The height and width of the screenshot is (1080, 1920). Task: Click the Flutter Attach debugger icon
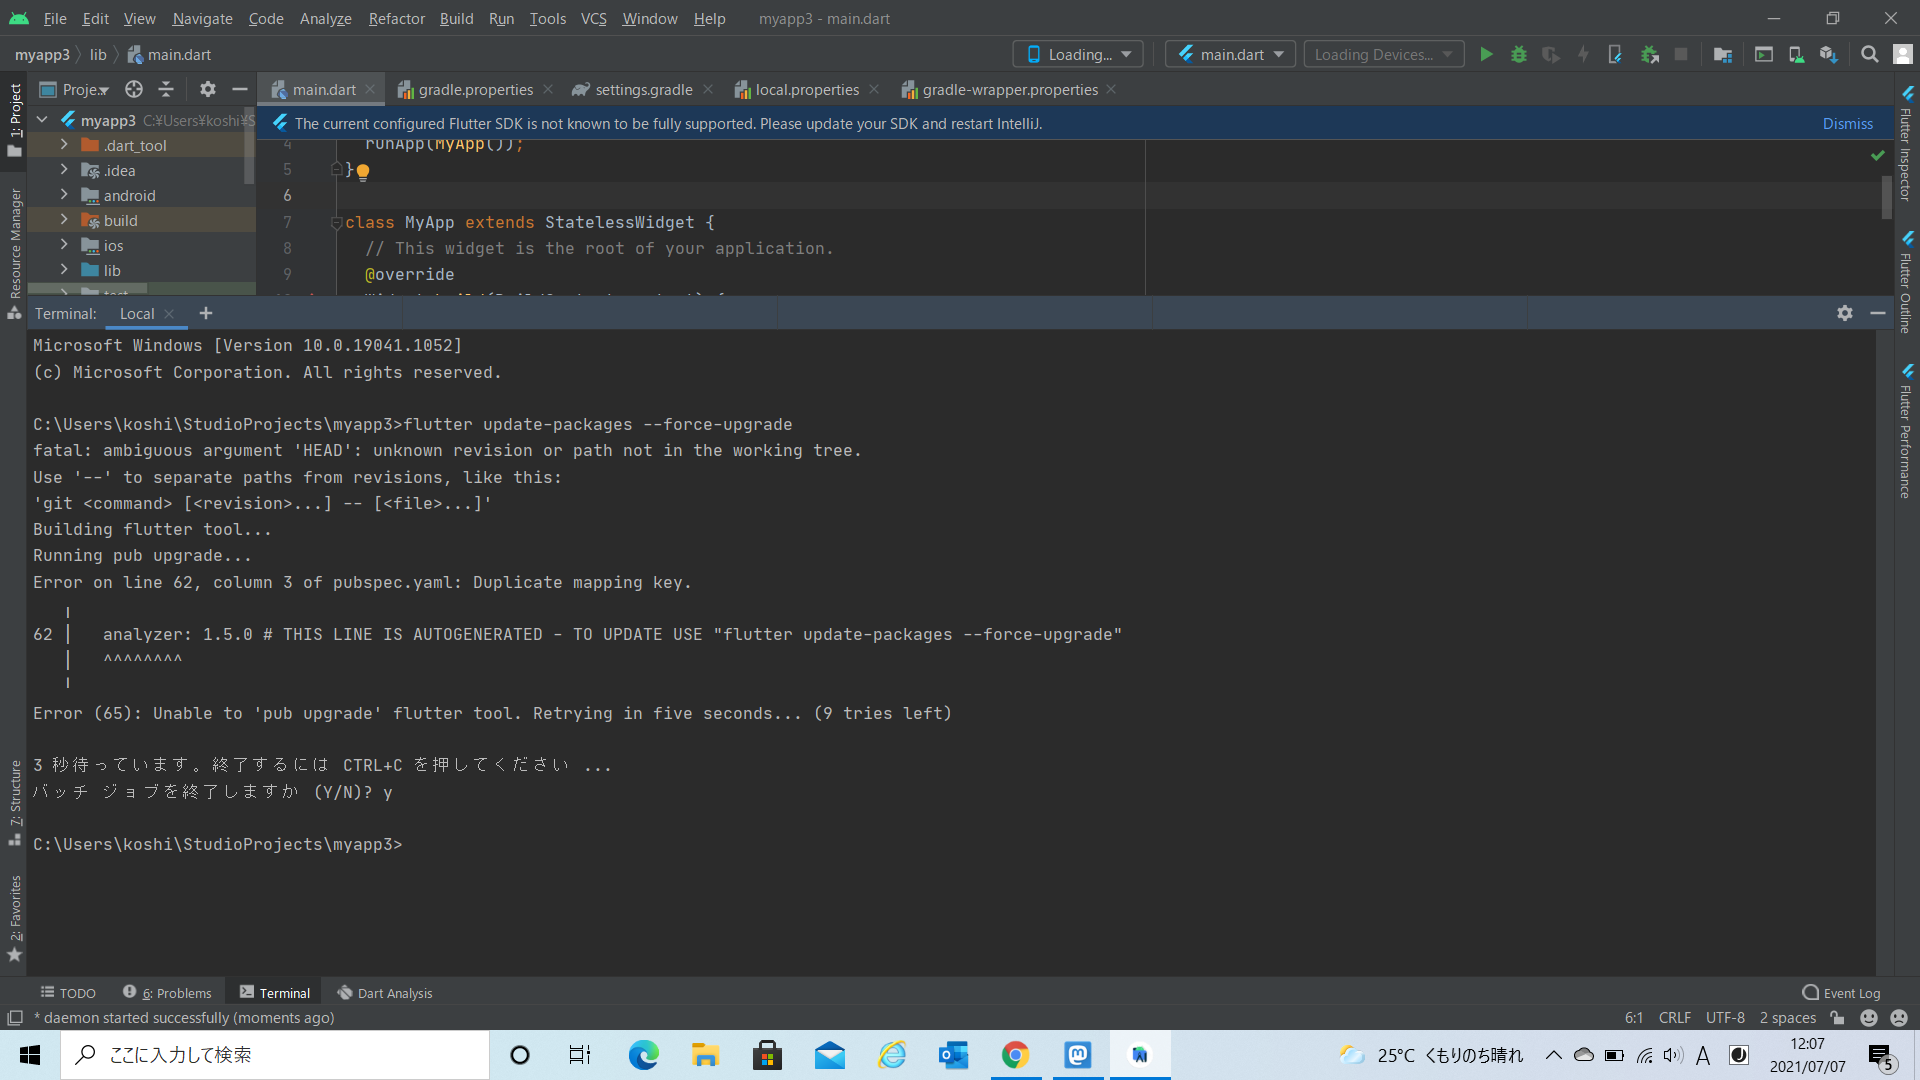click(x=1650, y=54)
